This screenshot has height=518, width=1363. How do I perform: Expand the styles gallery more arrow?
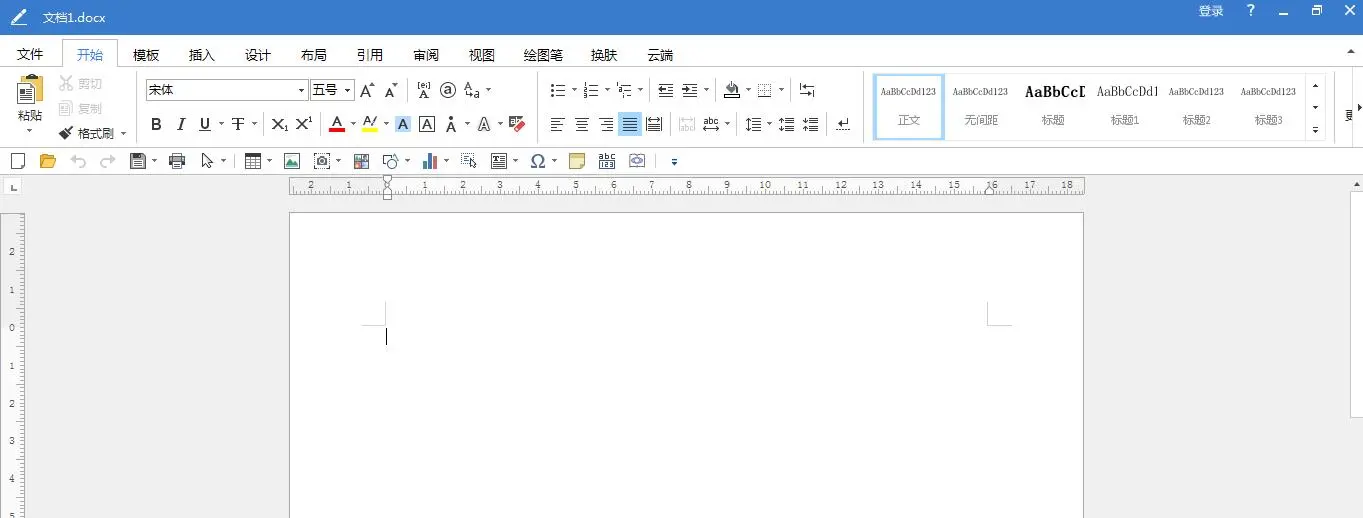[1316, 130]
